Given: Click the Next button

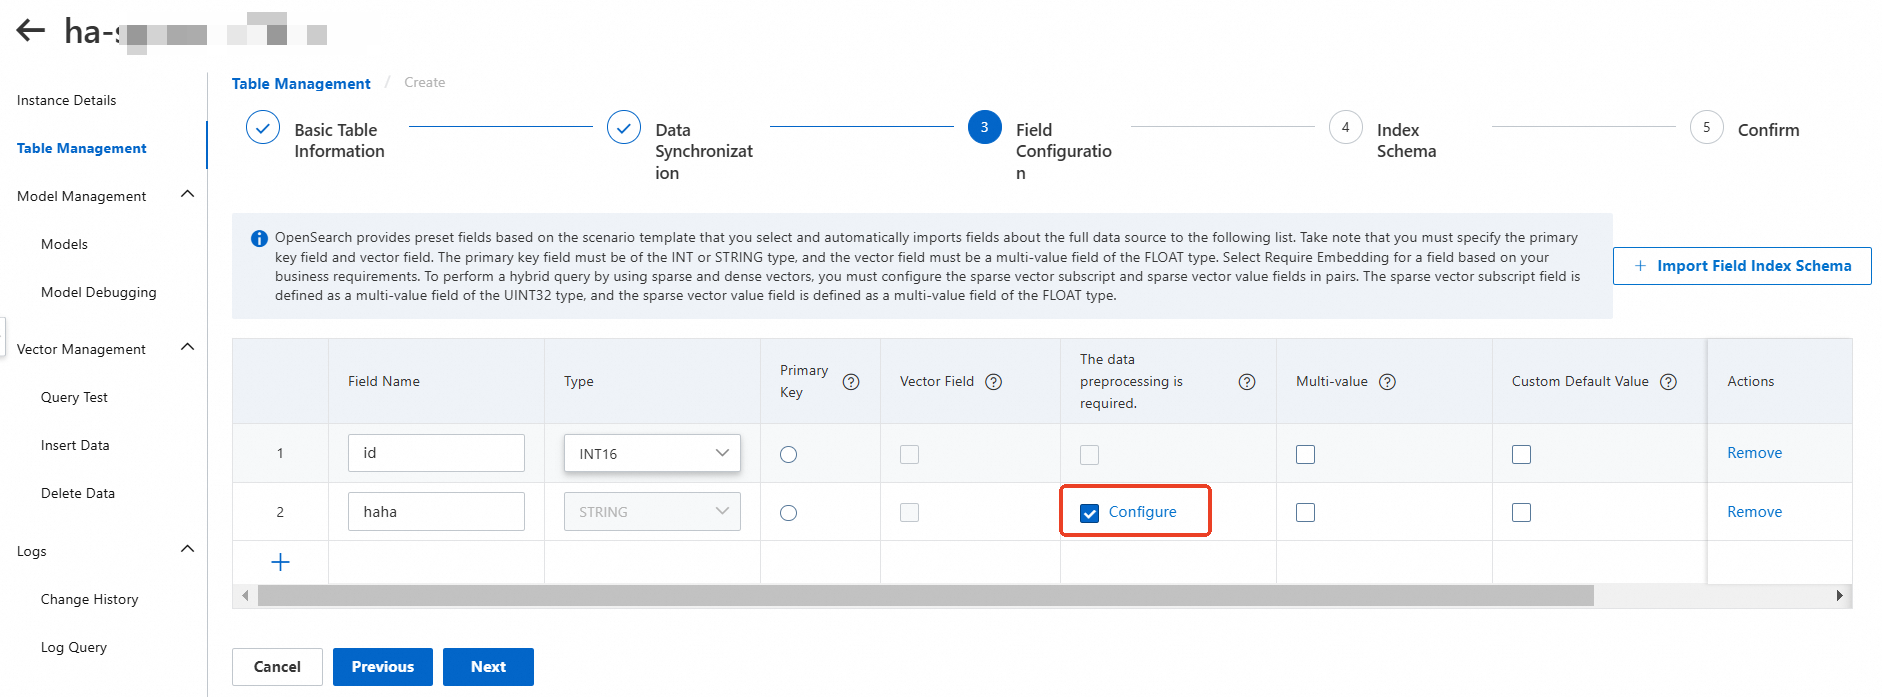Looking at the screenshot, I should click(488, 667).
